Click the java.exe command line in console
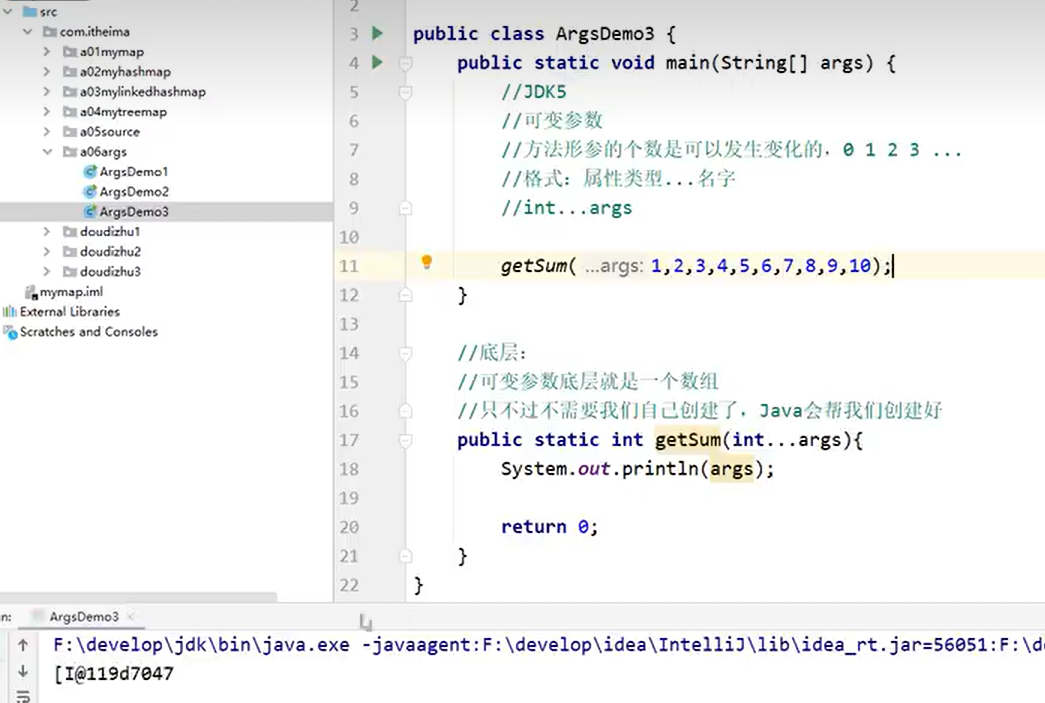Viewport: 1045px width, 703px height. click(548, 644)
